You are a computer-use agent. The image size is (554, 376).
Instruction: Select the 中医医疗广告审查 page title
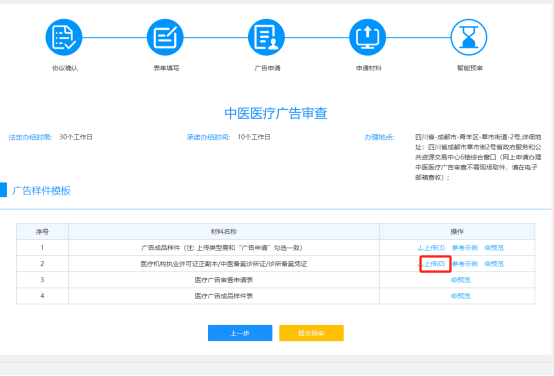pyautogui.click(x=276, y=113)
